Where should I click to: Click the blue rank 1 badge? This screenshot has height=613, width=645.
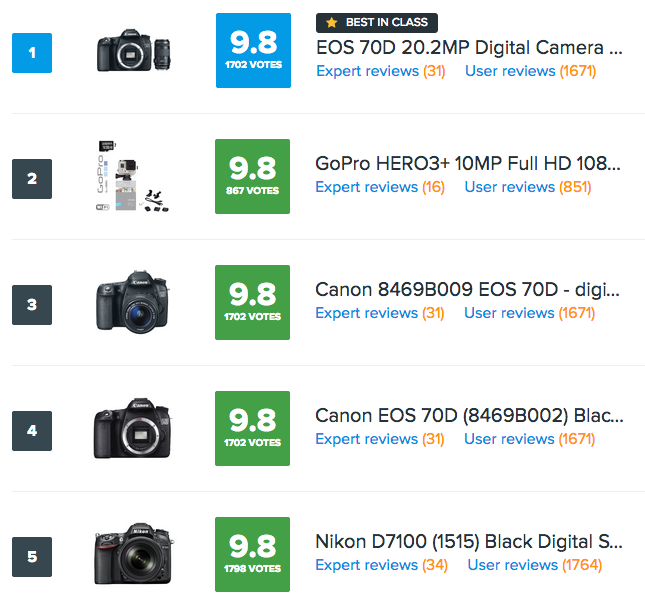coord(31,53)
